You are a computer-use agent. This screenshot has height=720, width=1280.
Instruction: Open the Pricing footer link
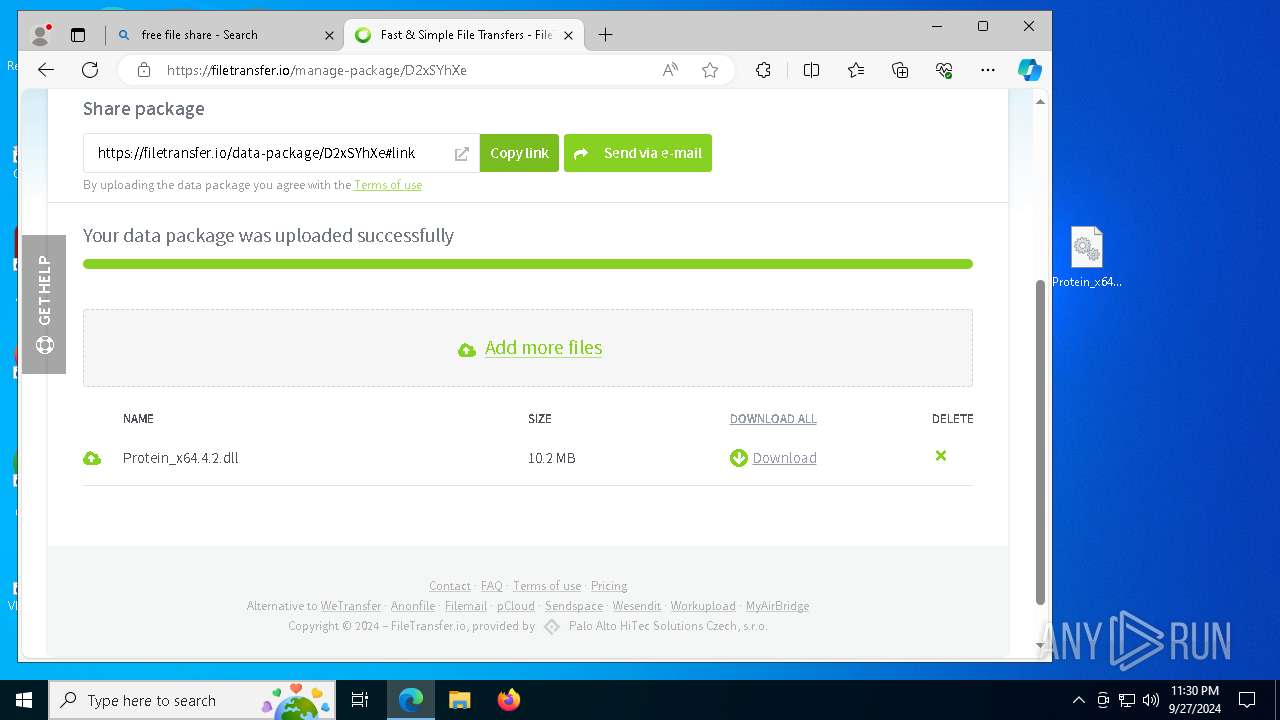(x=609, y=586)
